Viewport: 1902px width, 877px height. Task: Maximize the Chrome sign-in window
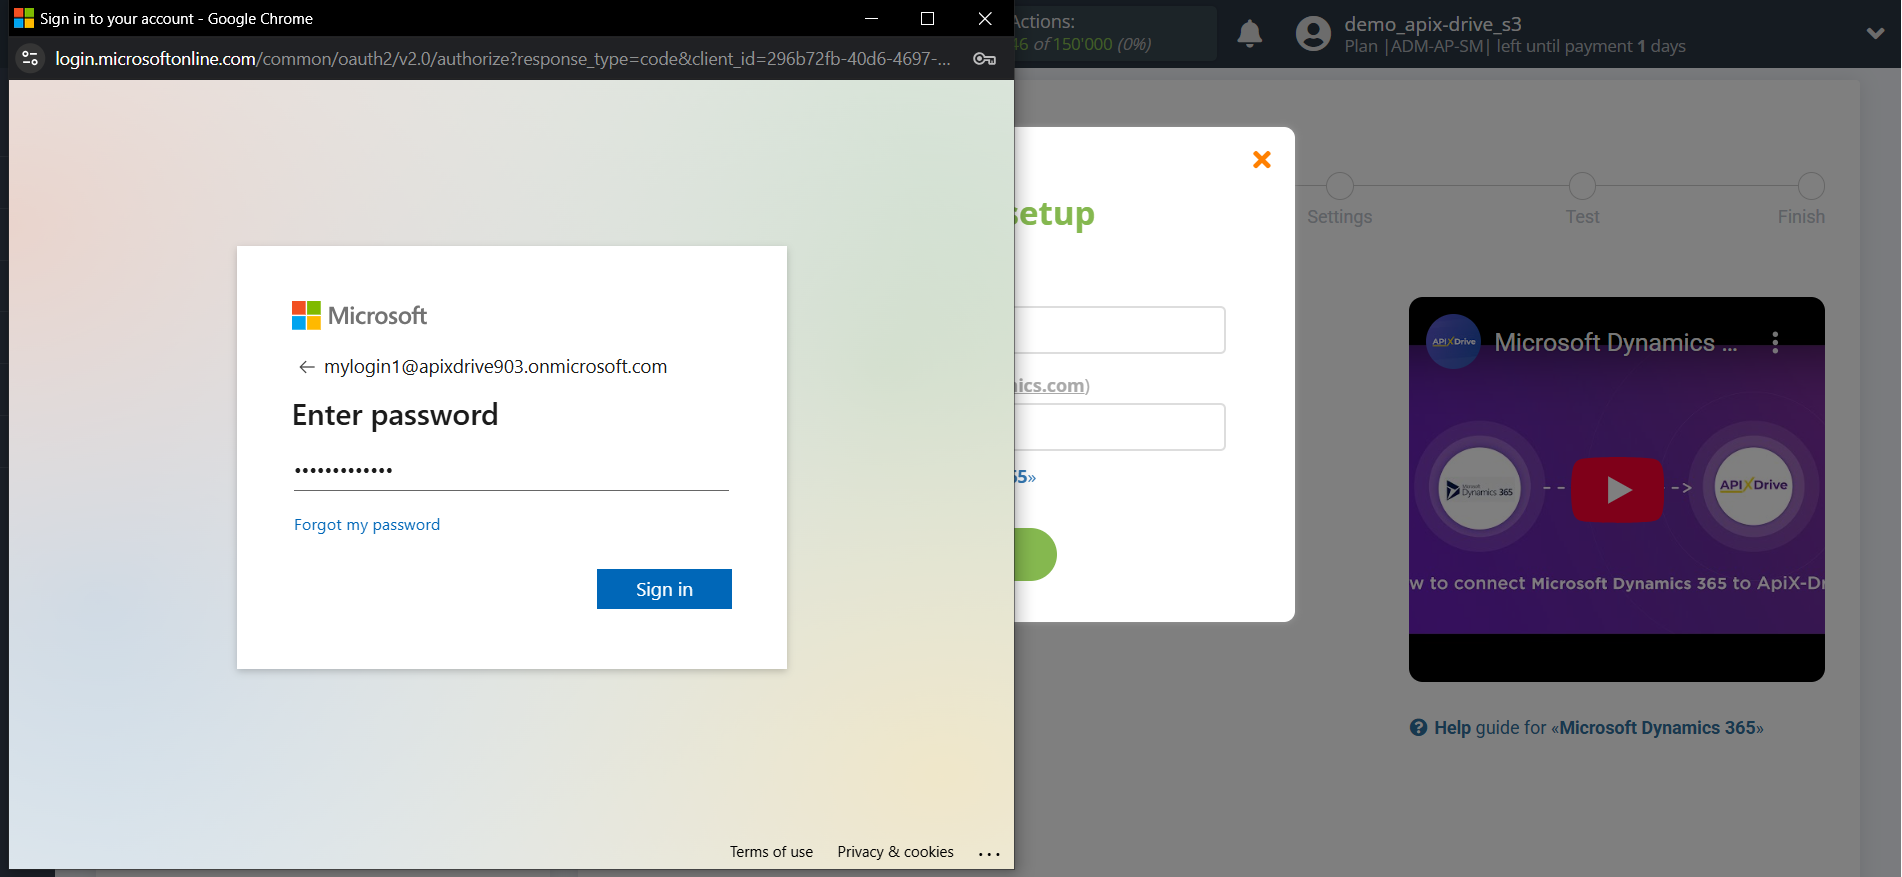[927, 18]
